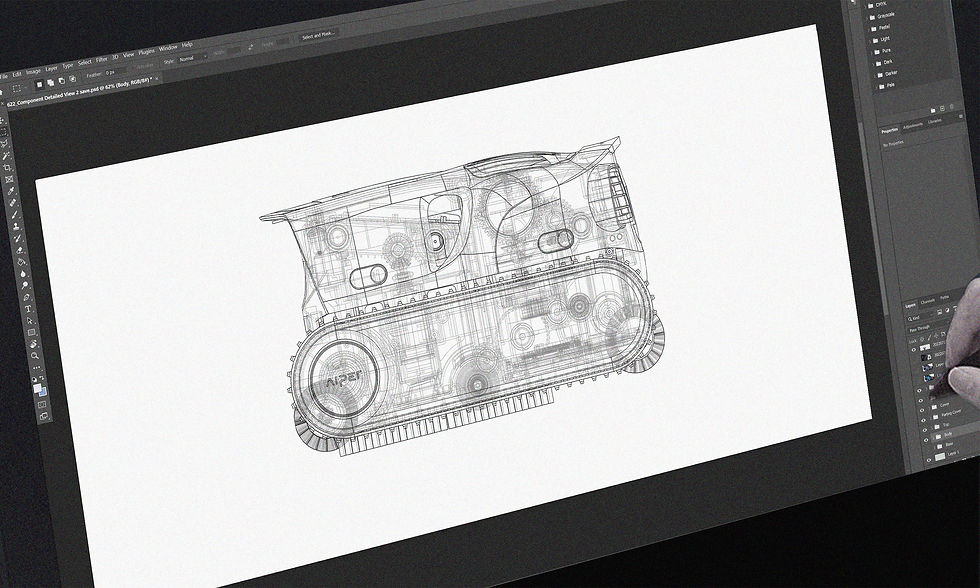Image resolution: width=980 pixels, height=588 pixels.
Task: Expand the CMYK swatch group
Action: coord(865,6)
